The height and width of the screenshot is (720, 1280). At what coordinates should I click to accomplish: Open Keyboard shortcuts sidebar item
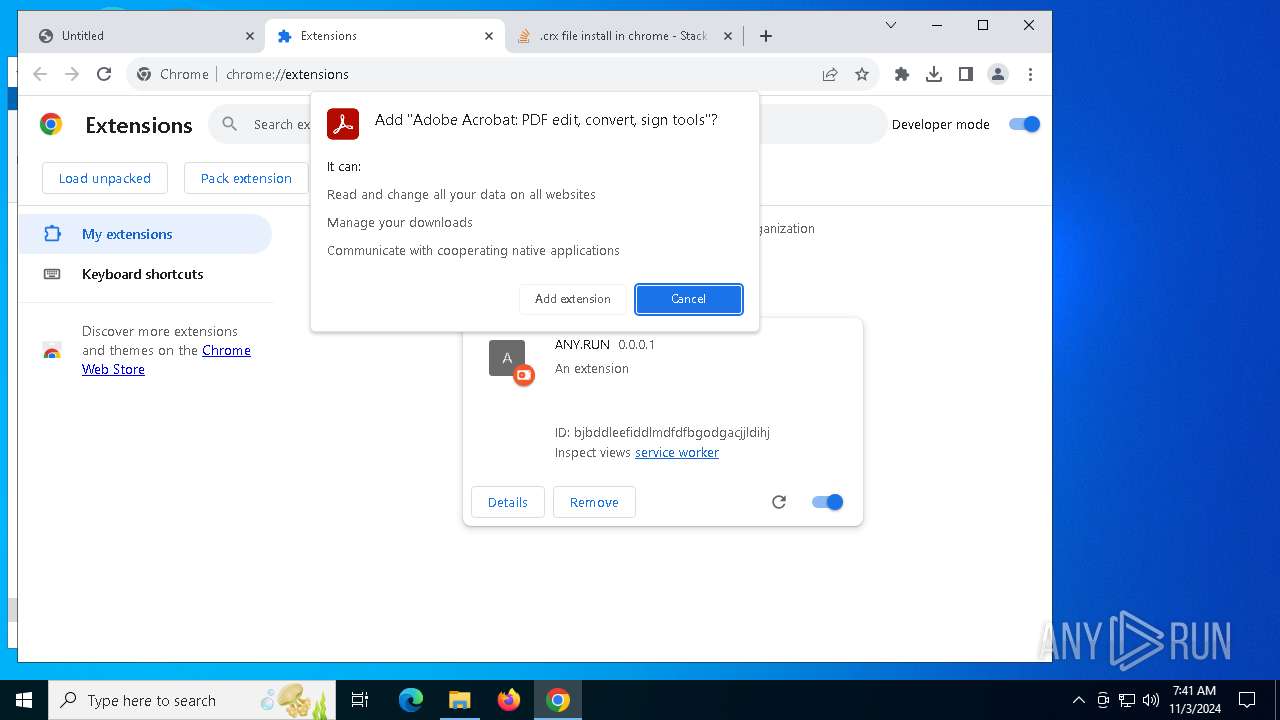[145, 274]
